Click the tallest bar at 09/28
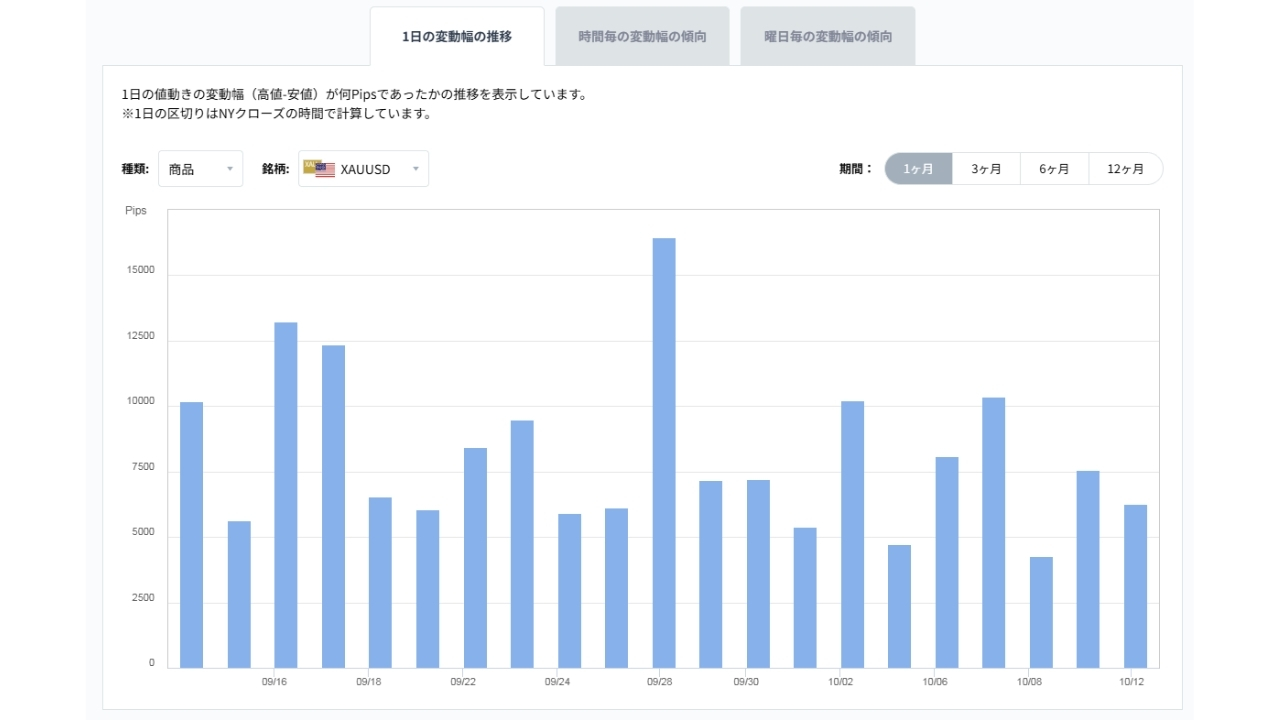The height and width of the screenshot is (720, 1280). click(x=664, y=453)
